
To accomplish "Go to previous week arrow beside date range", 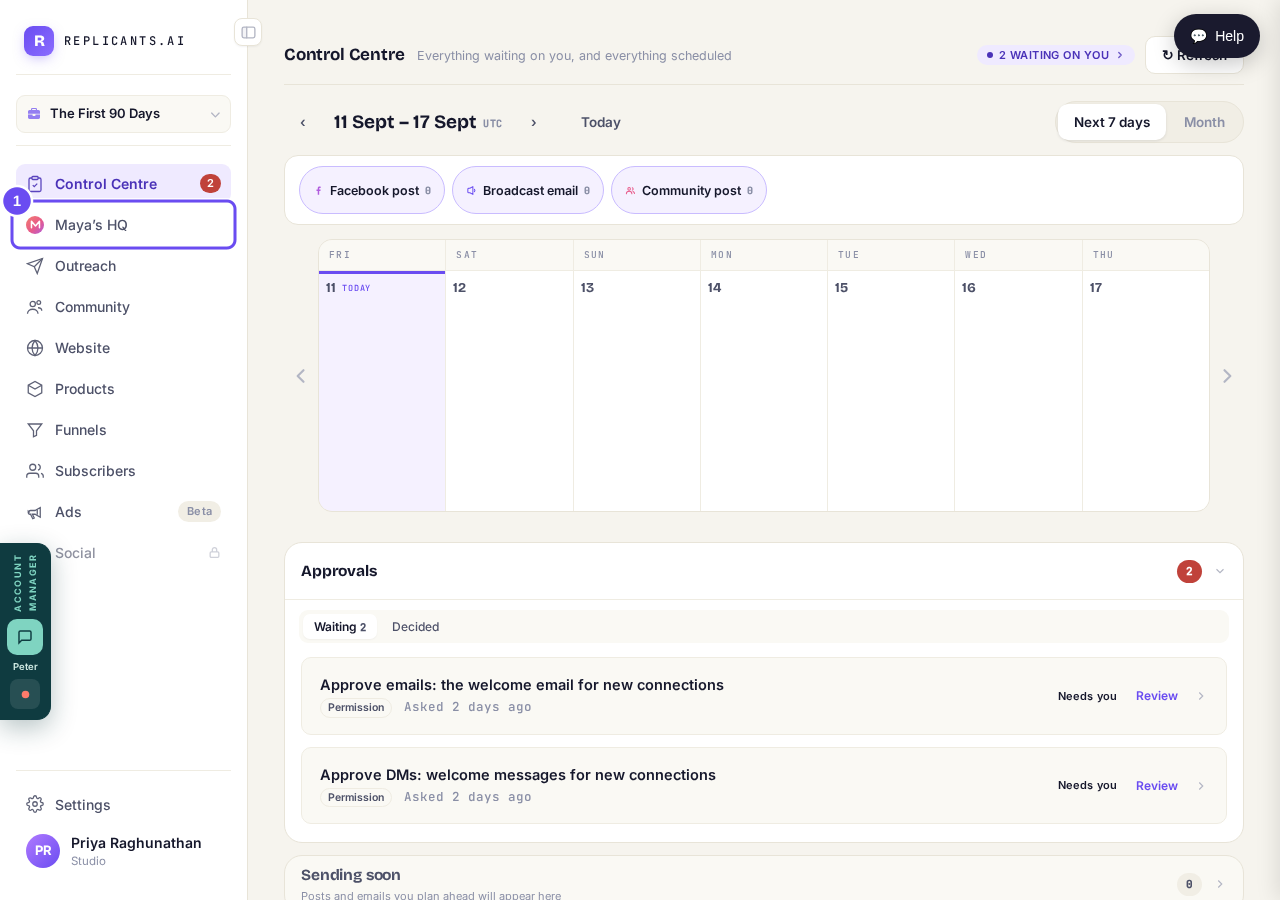I will point(303,122).
